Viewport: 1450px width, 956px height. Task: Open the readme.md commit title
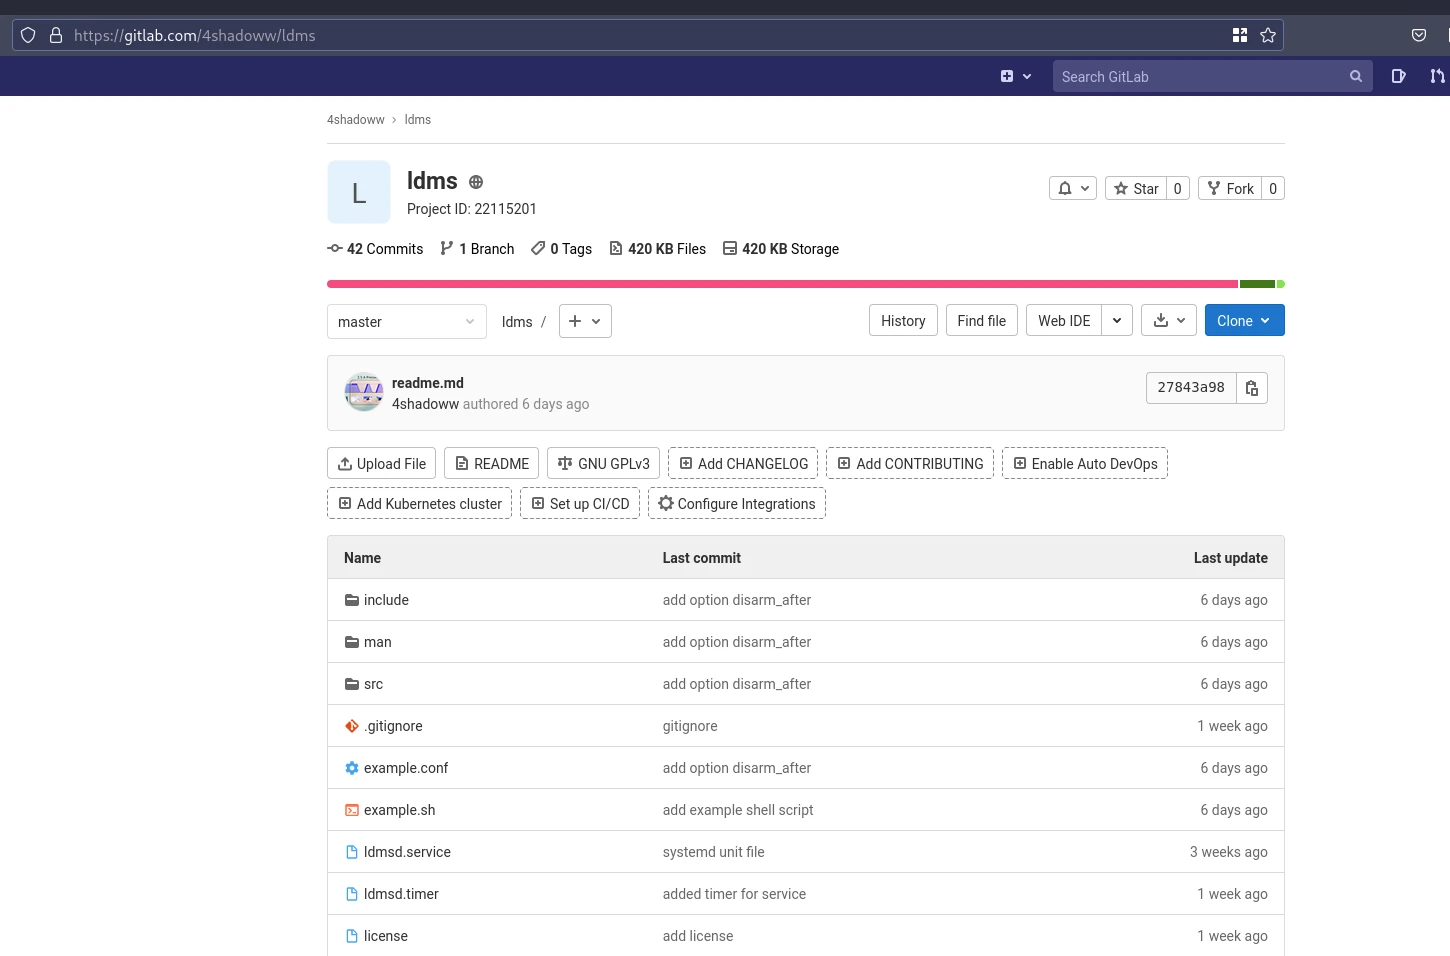pyautogui.click(x=428, y=383)
